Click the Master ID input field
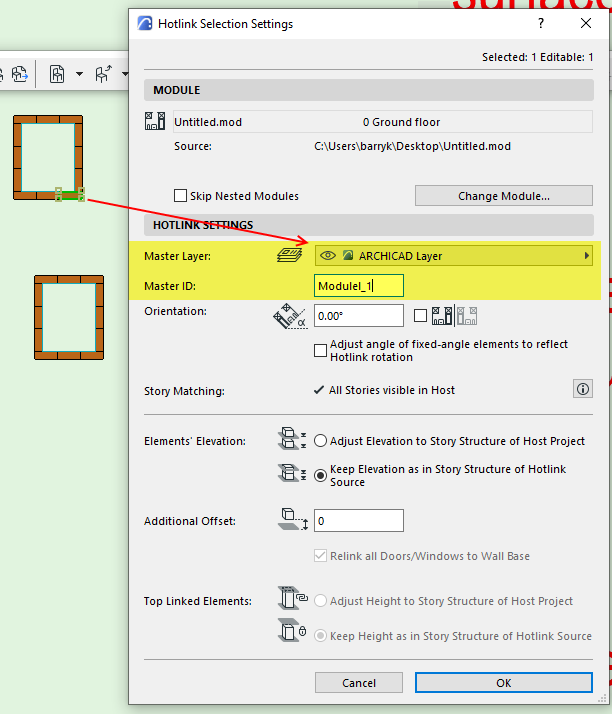 point(359,286)
